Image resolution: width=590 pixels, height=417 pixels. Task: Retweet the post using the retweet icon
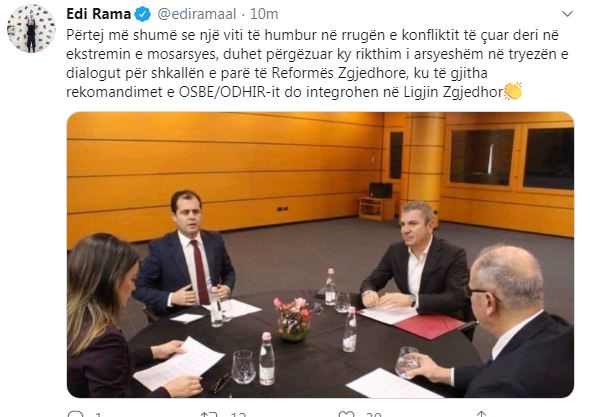coord(209,414)
